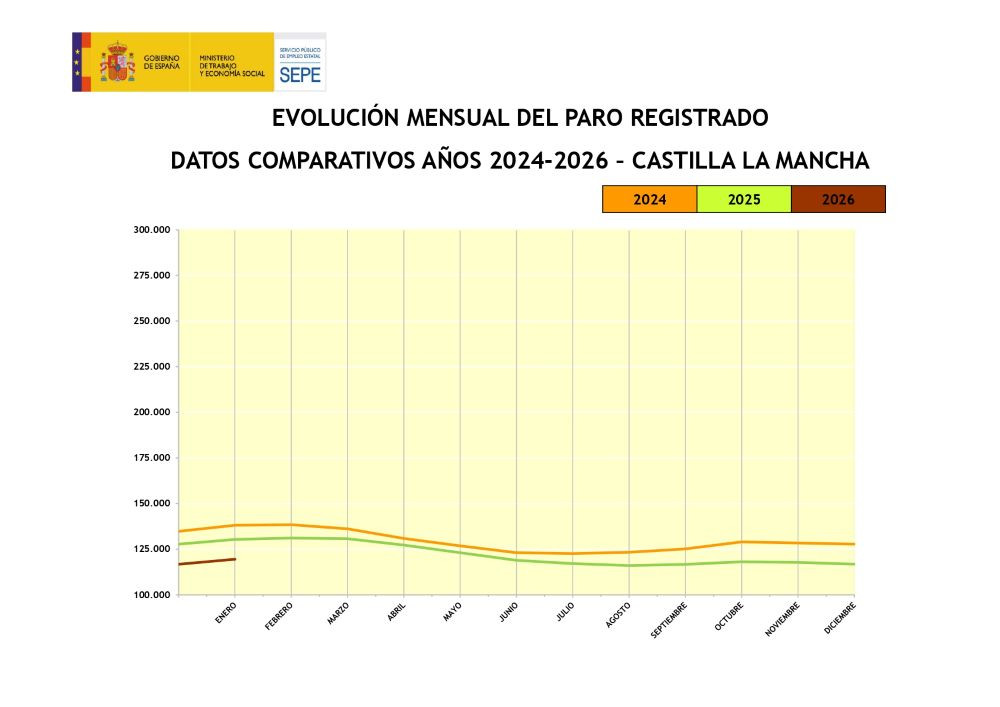Screen dimensions: 1000x707
Task: Click the SEPTIEMBRE month label
Action: tap(669, 620)
